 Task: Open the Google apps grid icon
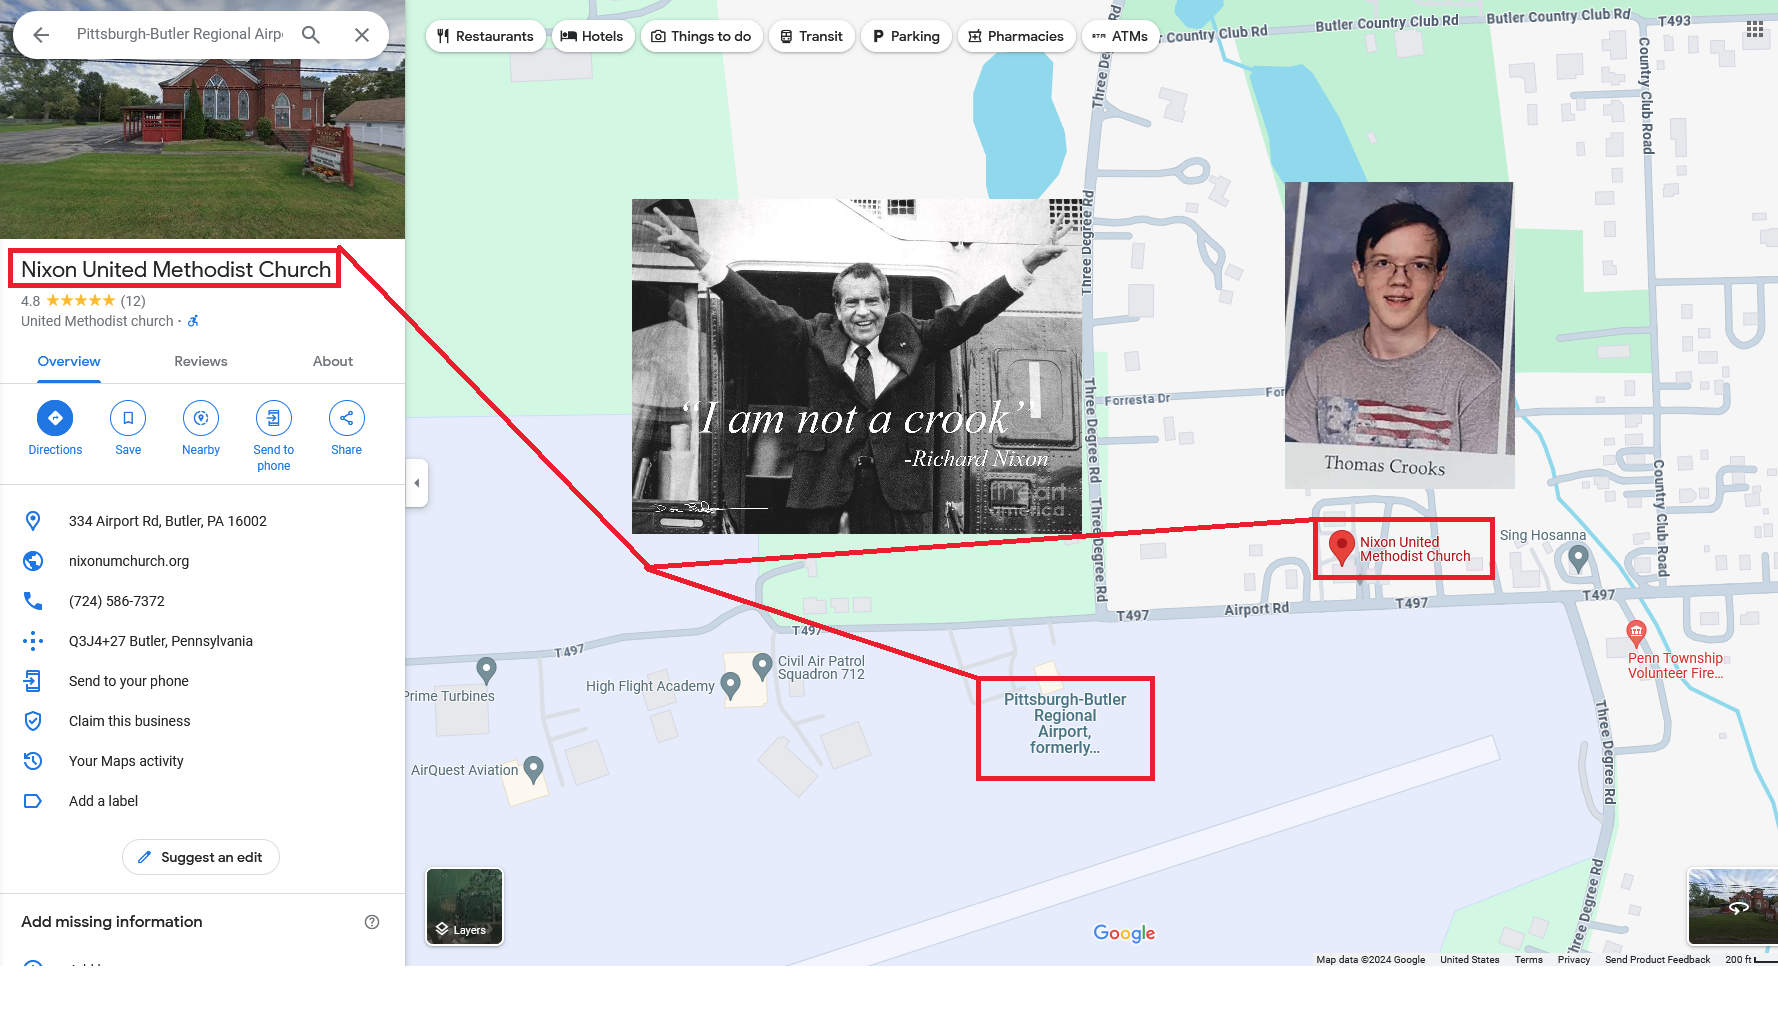pos(1755,30)
